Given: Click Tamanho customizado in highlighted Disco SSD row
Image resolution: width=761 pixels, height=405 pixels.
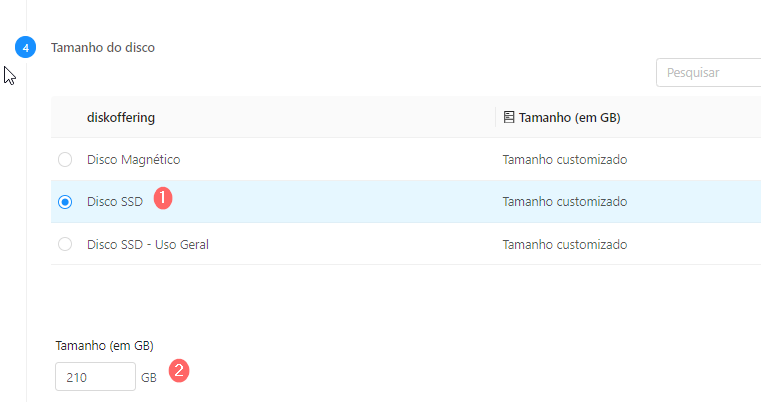Looking at the screenshot, I should point(565,202).
